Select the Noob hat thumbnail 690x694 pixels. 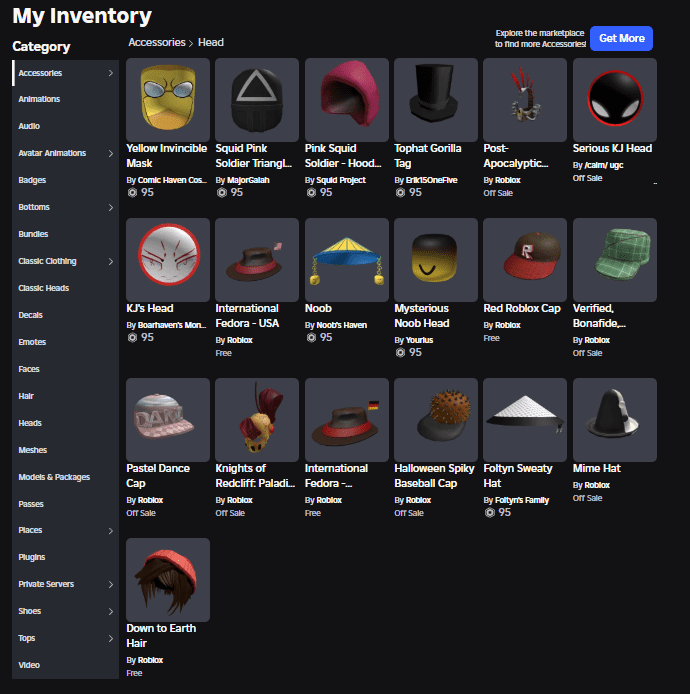(347, 260)
